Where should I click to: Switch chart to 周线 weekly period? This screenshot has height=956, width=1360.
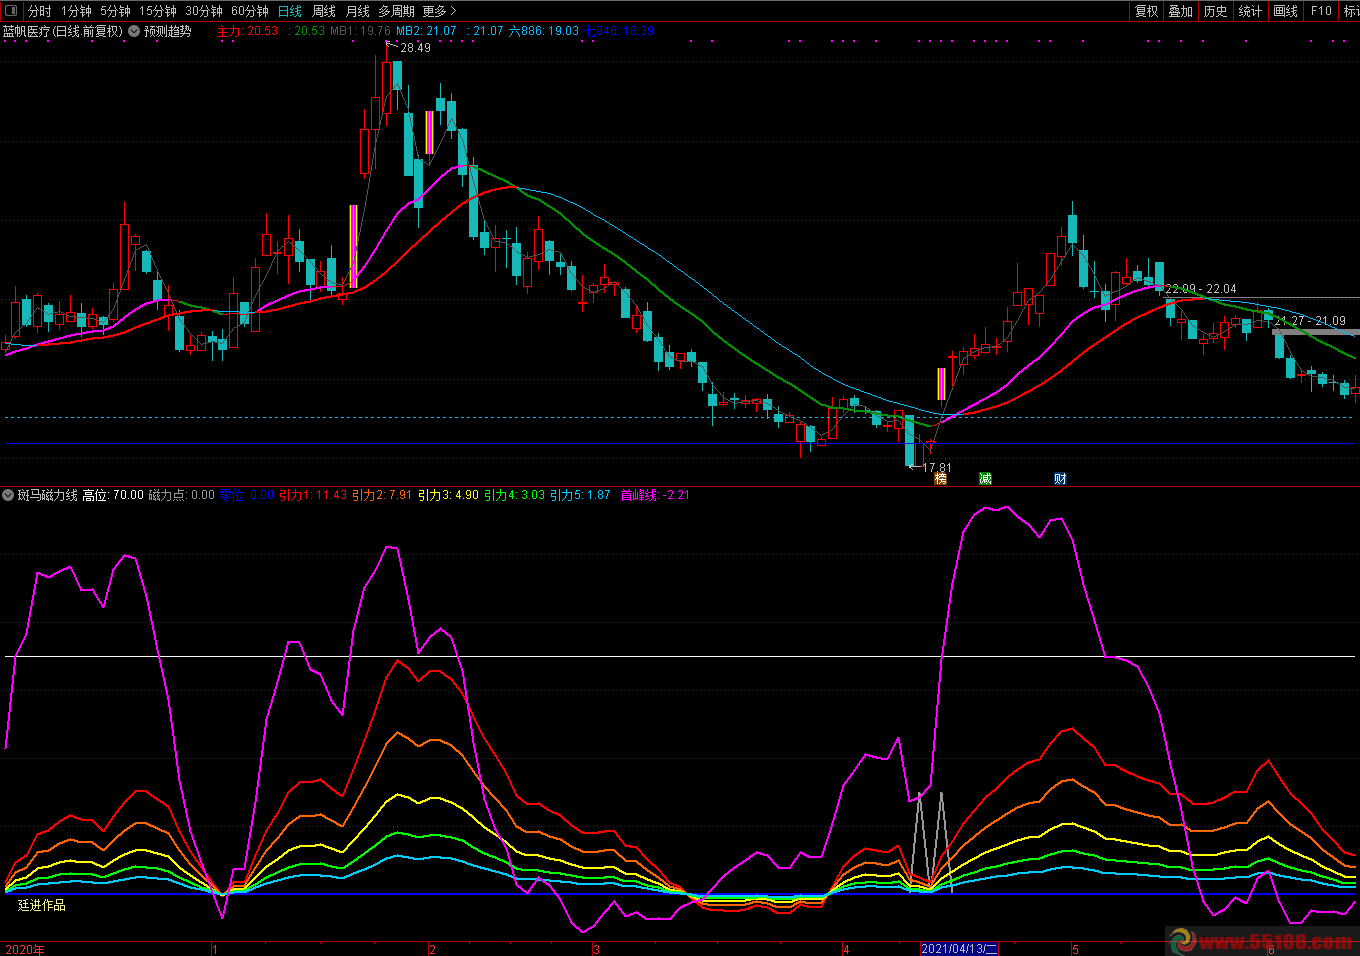coord(324,11)
